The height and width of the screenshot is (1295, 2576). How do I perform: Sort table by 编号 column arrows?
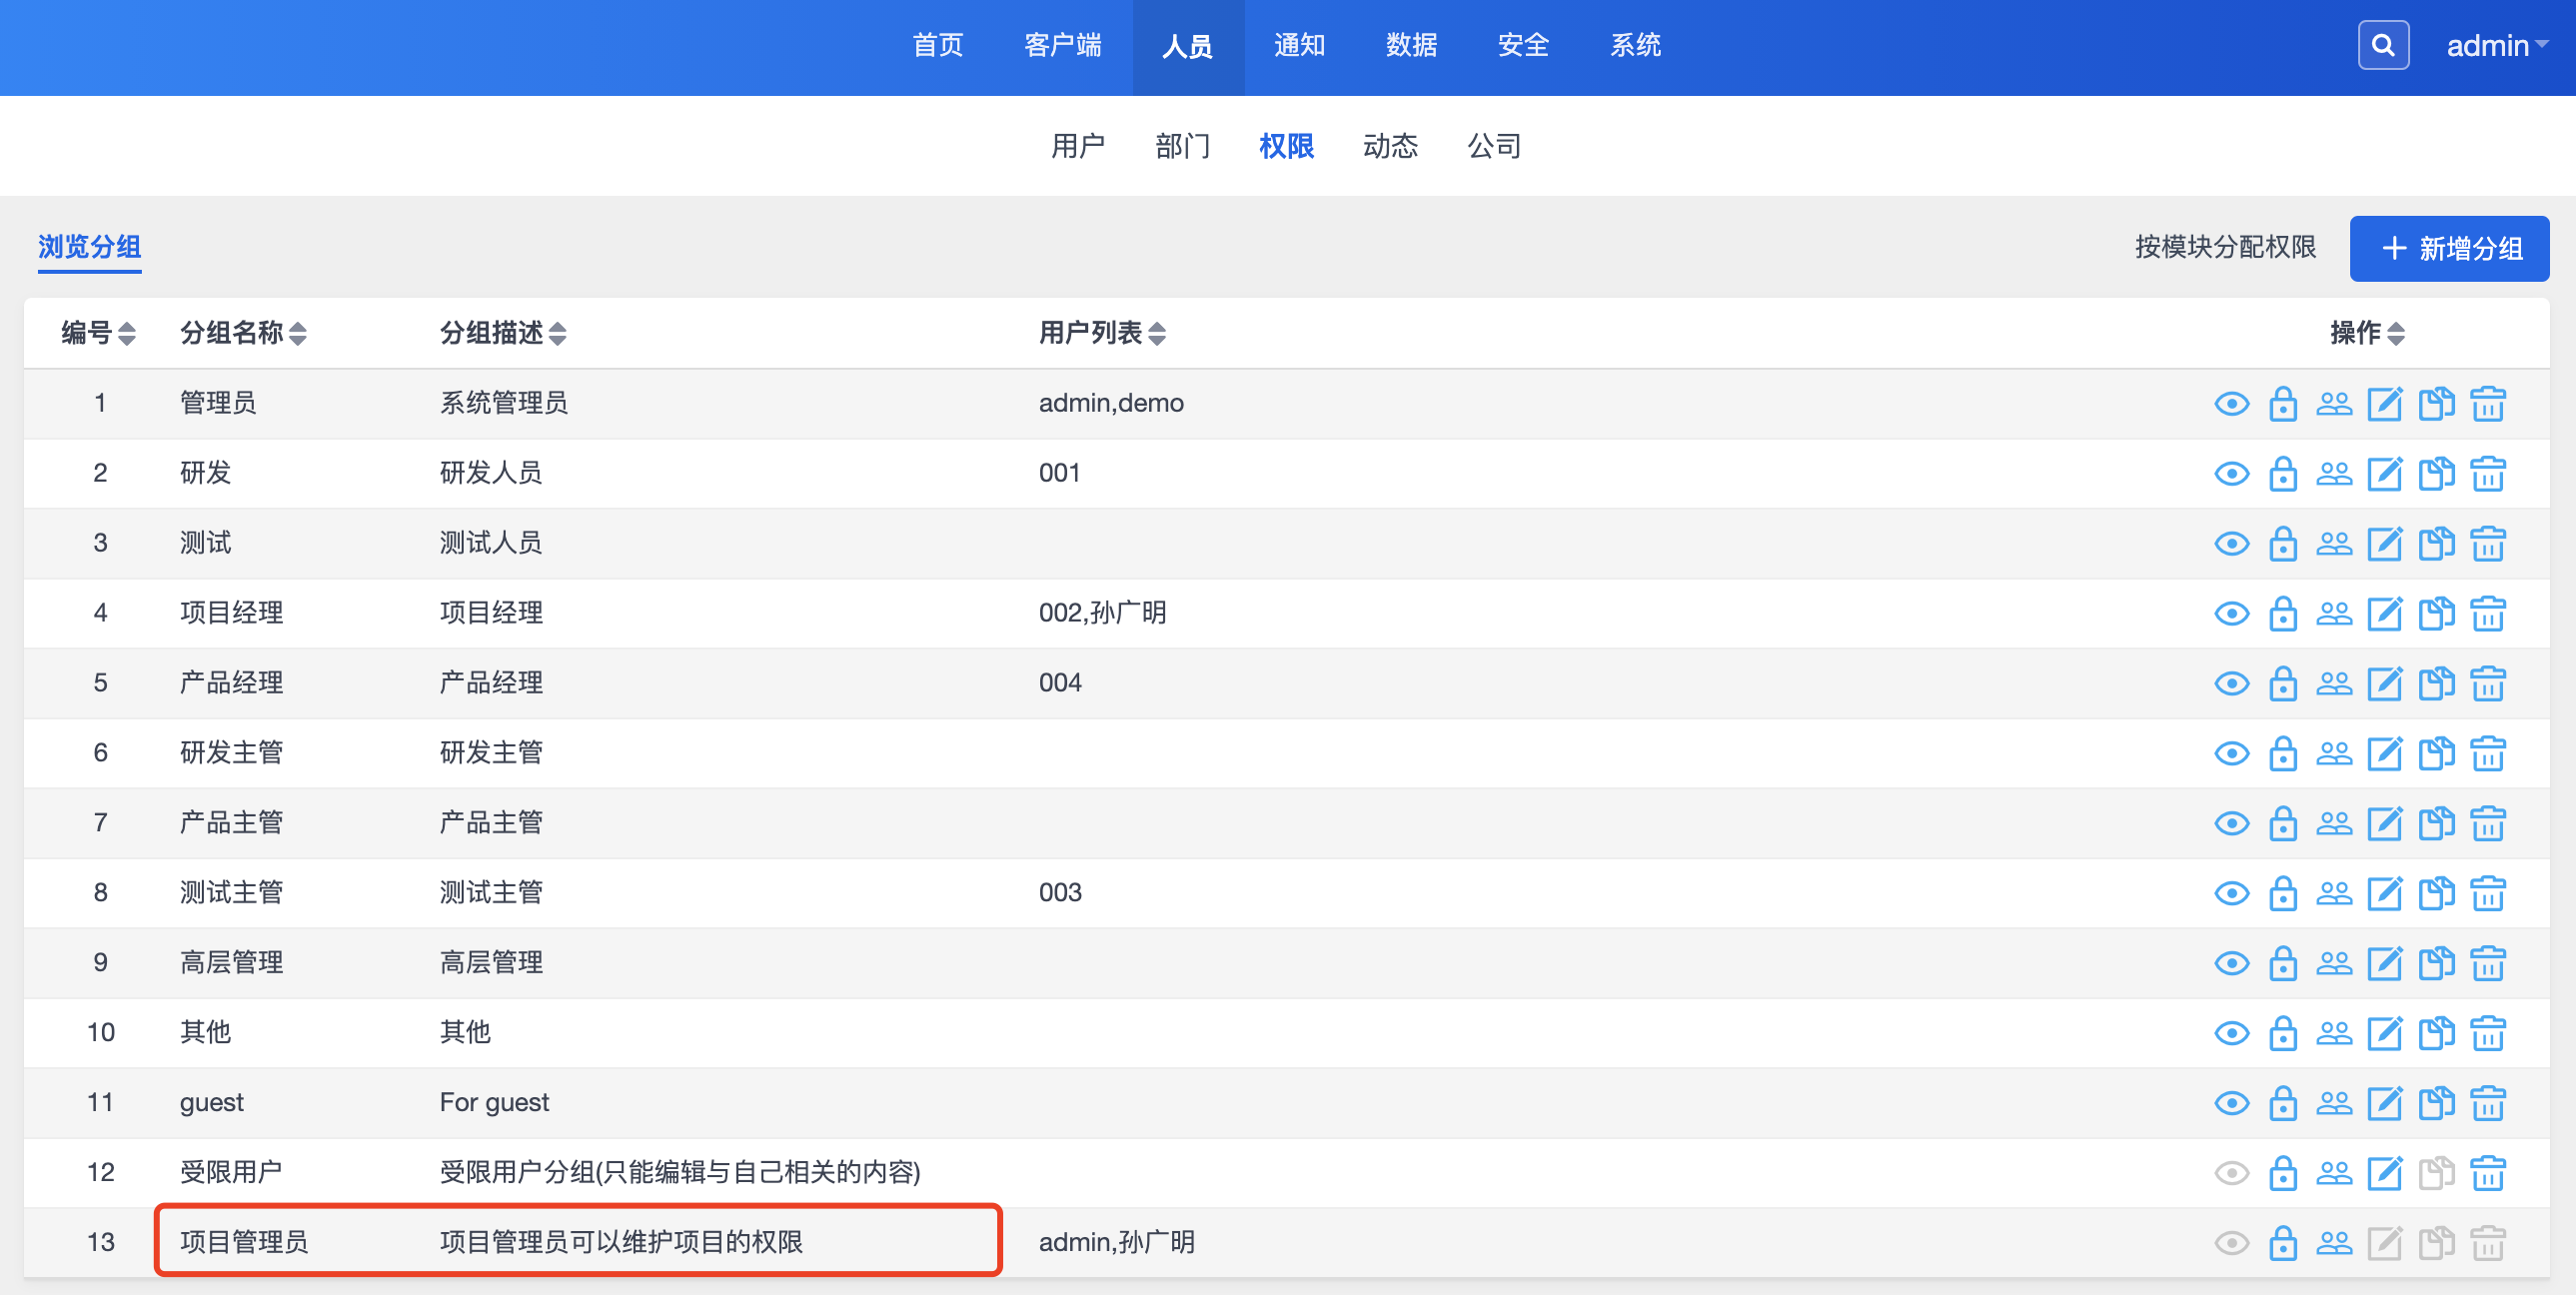click(126, 333)
